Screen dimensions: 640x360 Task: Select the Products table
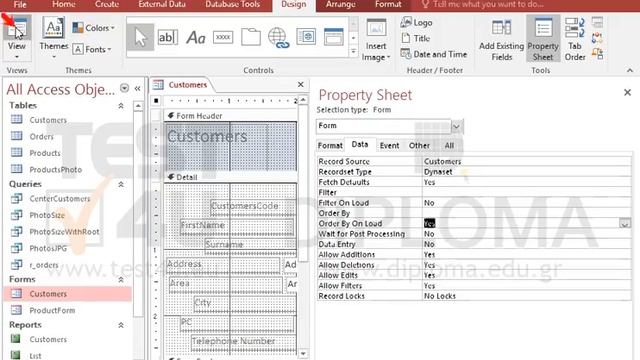click(44, 153)
